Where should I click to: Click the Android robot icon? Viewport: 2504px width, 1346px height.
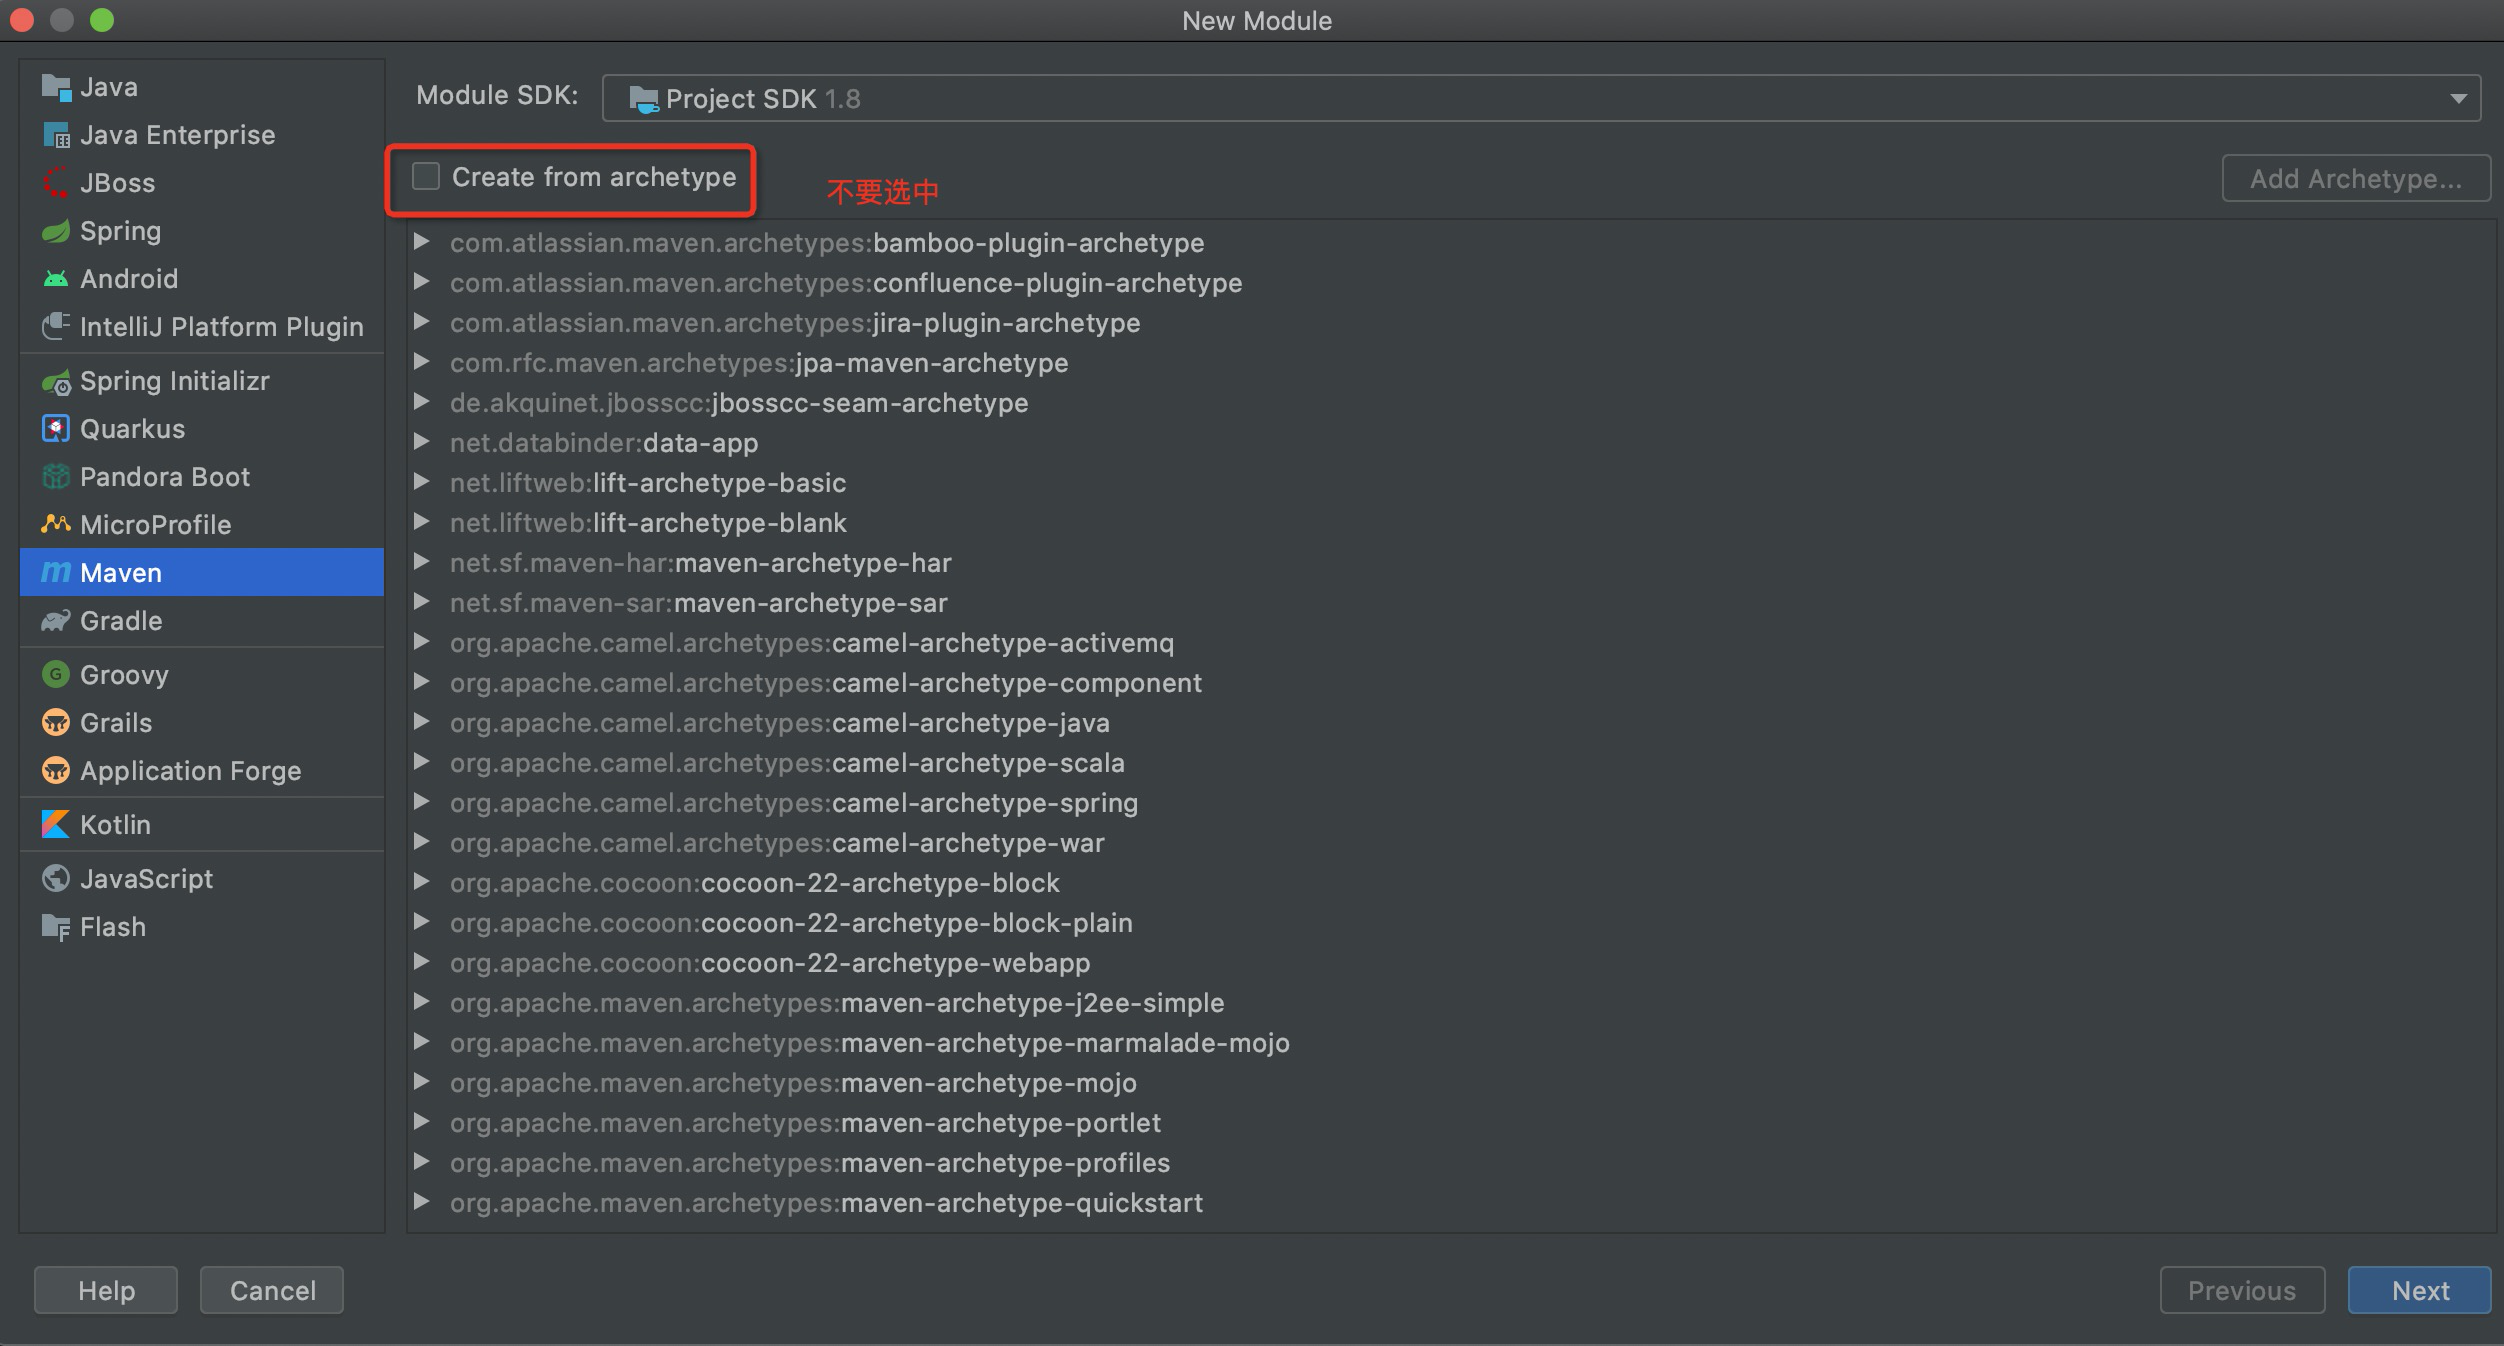pyautogui.click(x=56, y=279)
